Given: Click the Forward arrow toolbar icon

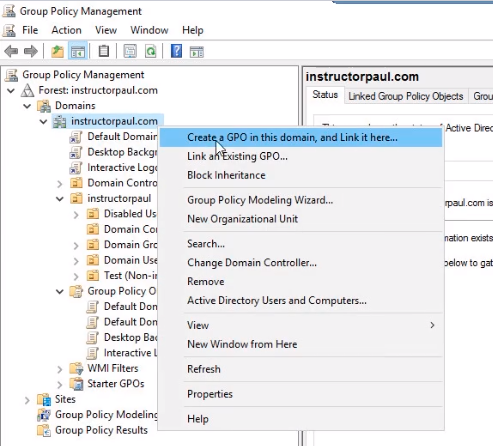Looking at the screenshot, I should pyautogui.click(x=31, y=52).
